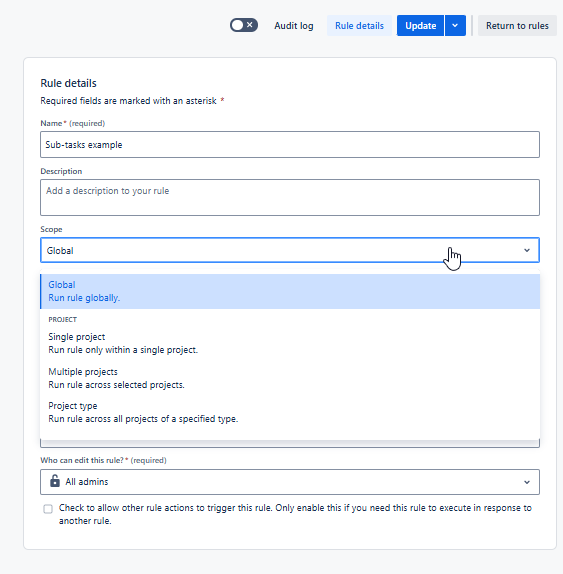The width and height of the screenshot is (563, 574).
Task: Click the PROJECT group label
Action: [63, 320]
